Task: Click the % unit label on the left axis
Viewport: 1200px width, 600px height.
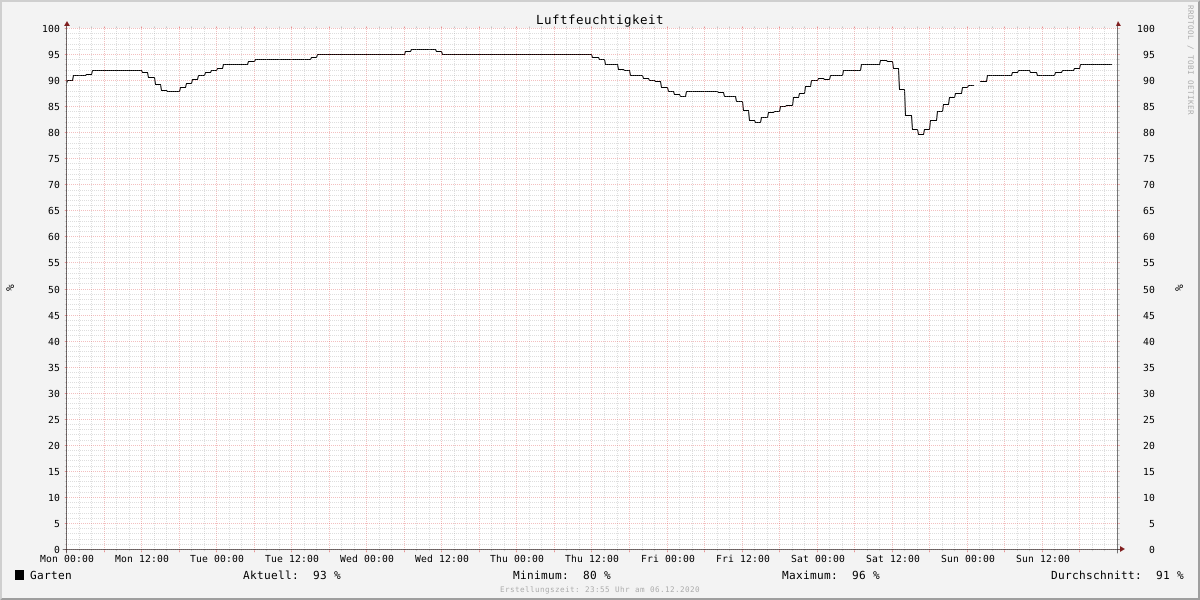Action: click(x=10, y=288)
